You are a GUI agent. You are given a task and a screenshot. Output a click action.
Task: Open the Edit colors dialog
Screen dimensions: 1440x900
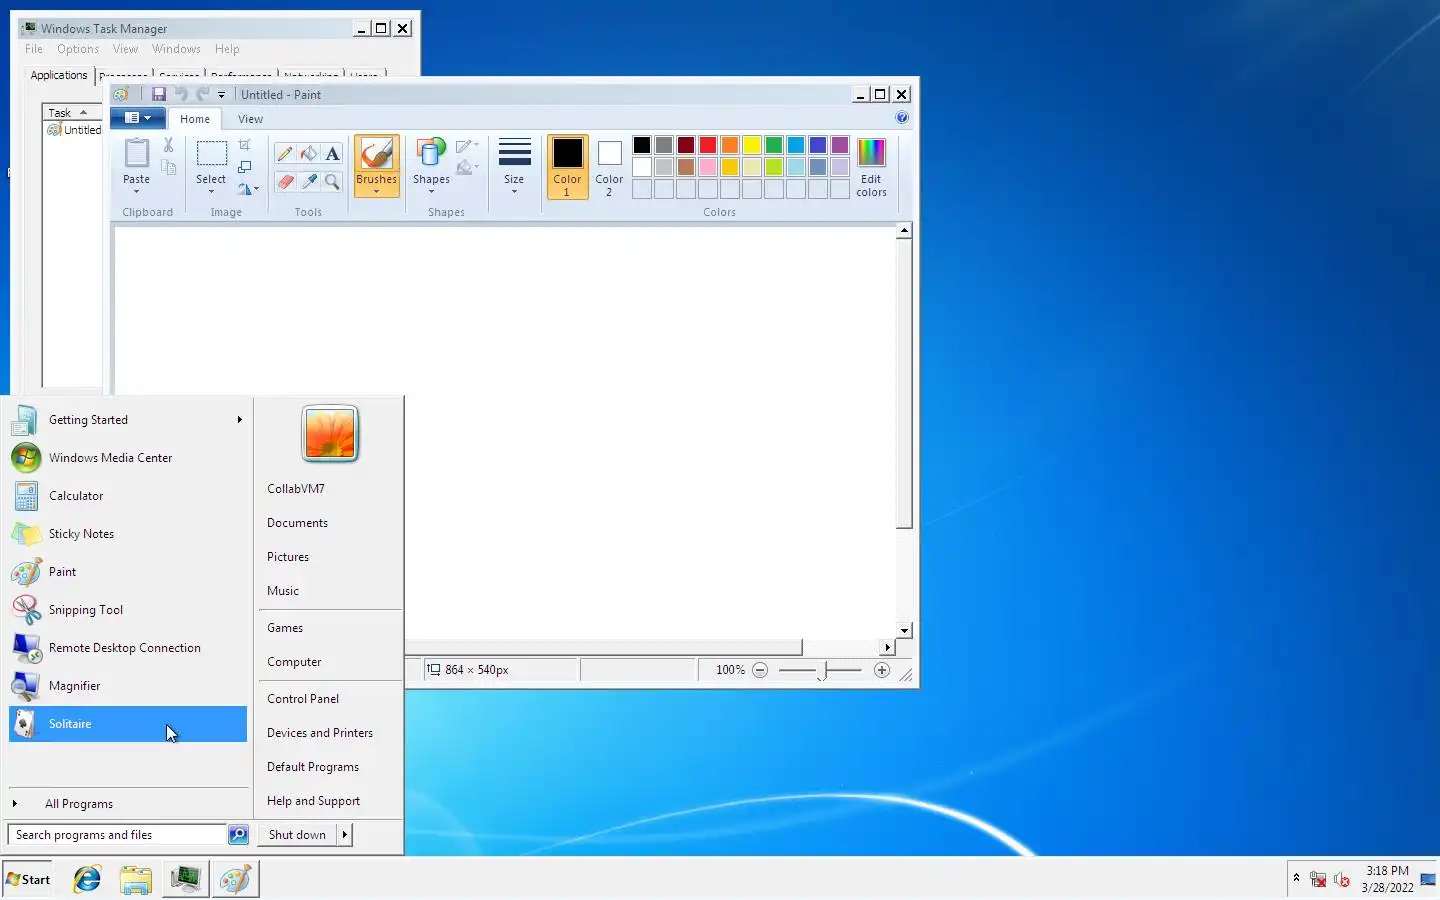pyautogui.click(x=871, y=167)
